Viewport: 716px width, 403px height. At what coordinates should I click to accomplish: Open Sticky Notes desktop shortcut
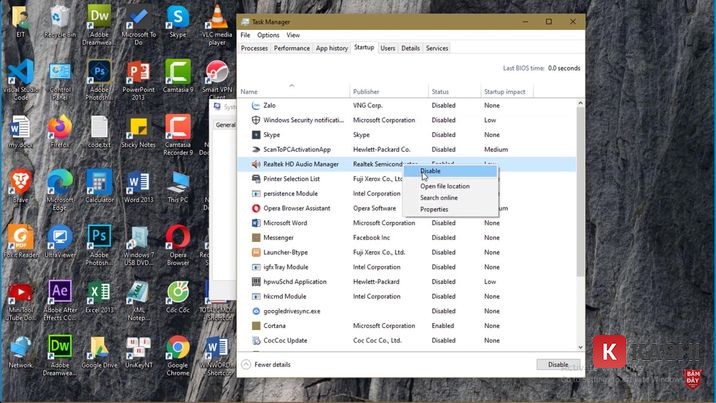pos(138,131)
